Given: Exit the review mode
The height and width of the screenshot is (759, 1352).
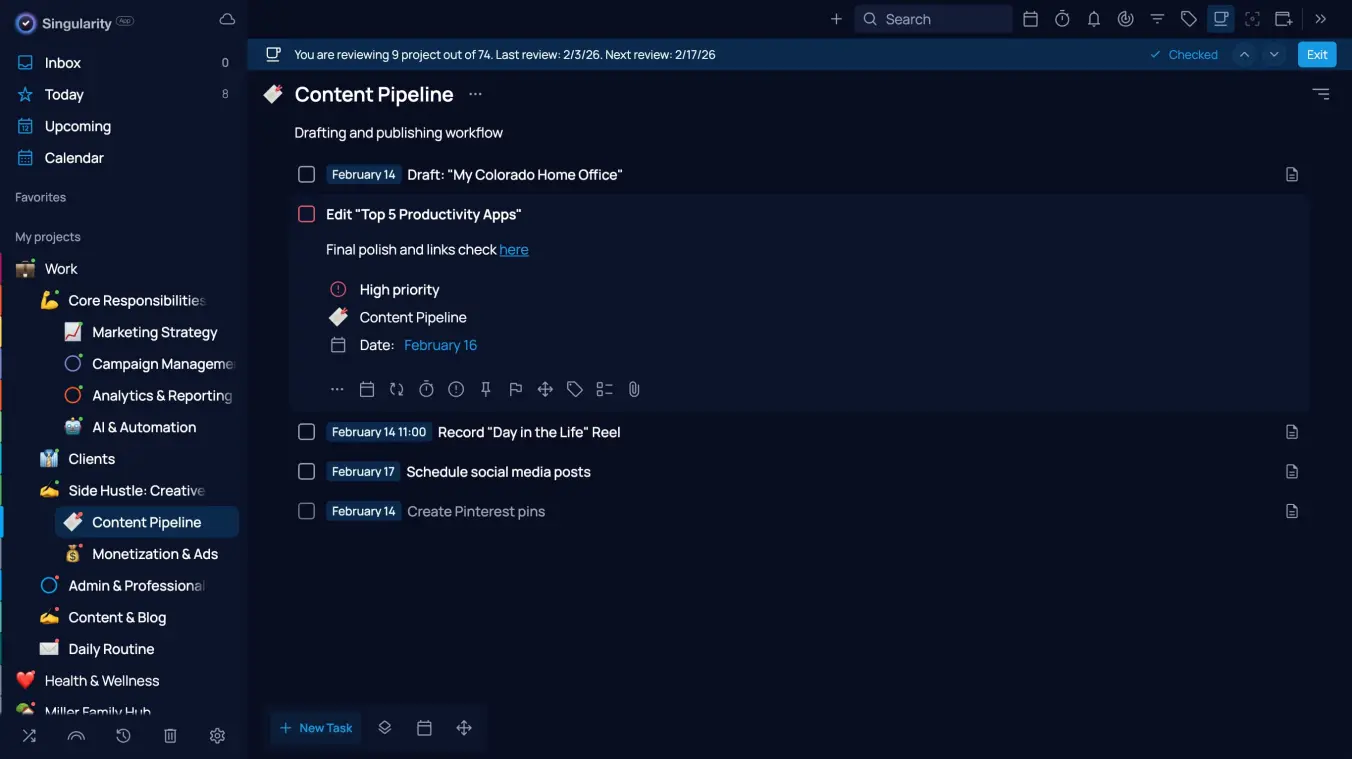Looking at the screenshot, I should (x=1316, y=54).
